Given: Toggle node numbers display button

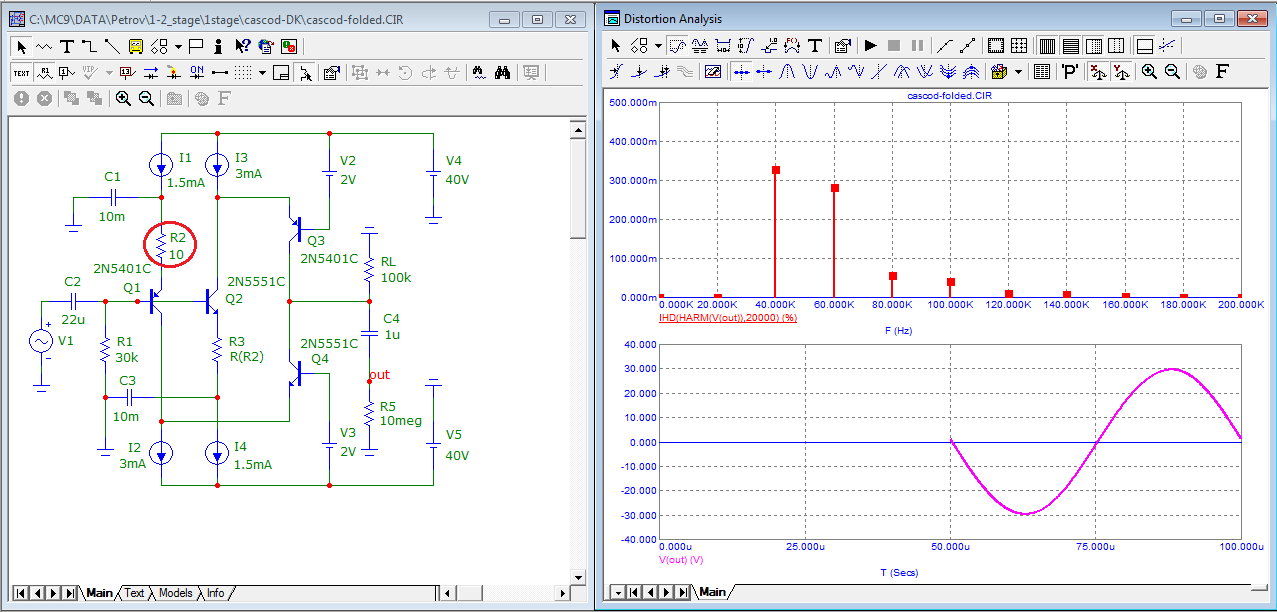Looking at the screenshot, I should pyautogui.click(x=67, y=73).
